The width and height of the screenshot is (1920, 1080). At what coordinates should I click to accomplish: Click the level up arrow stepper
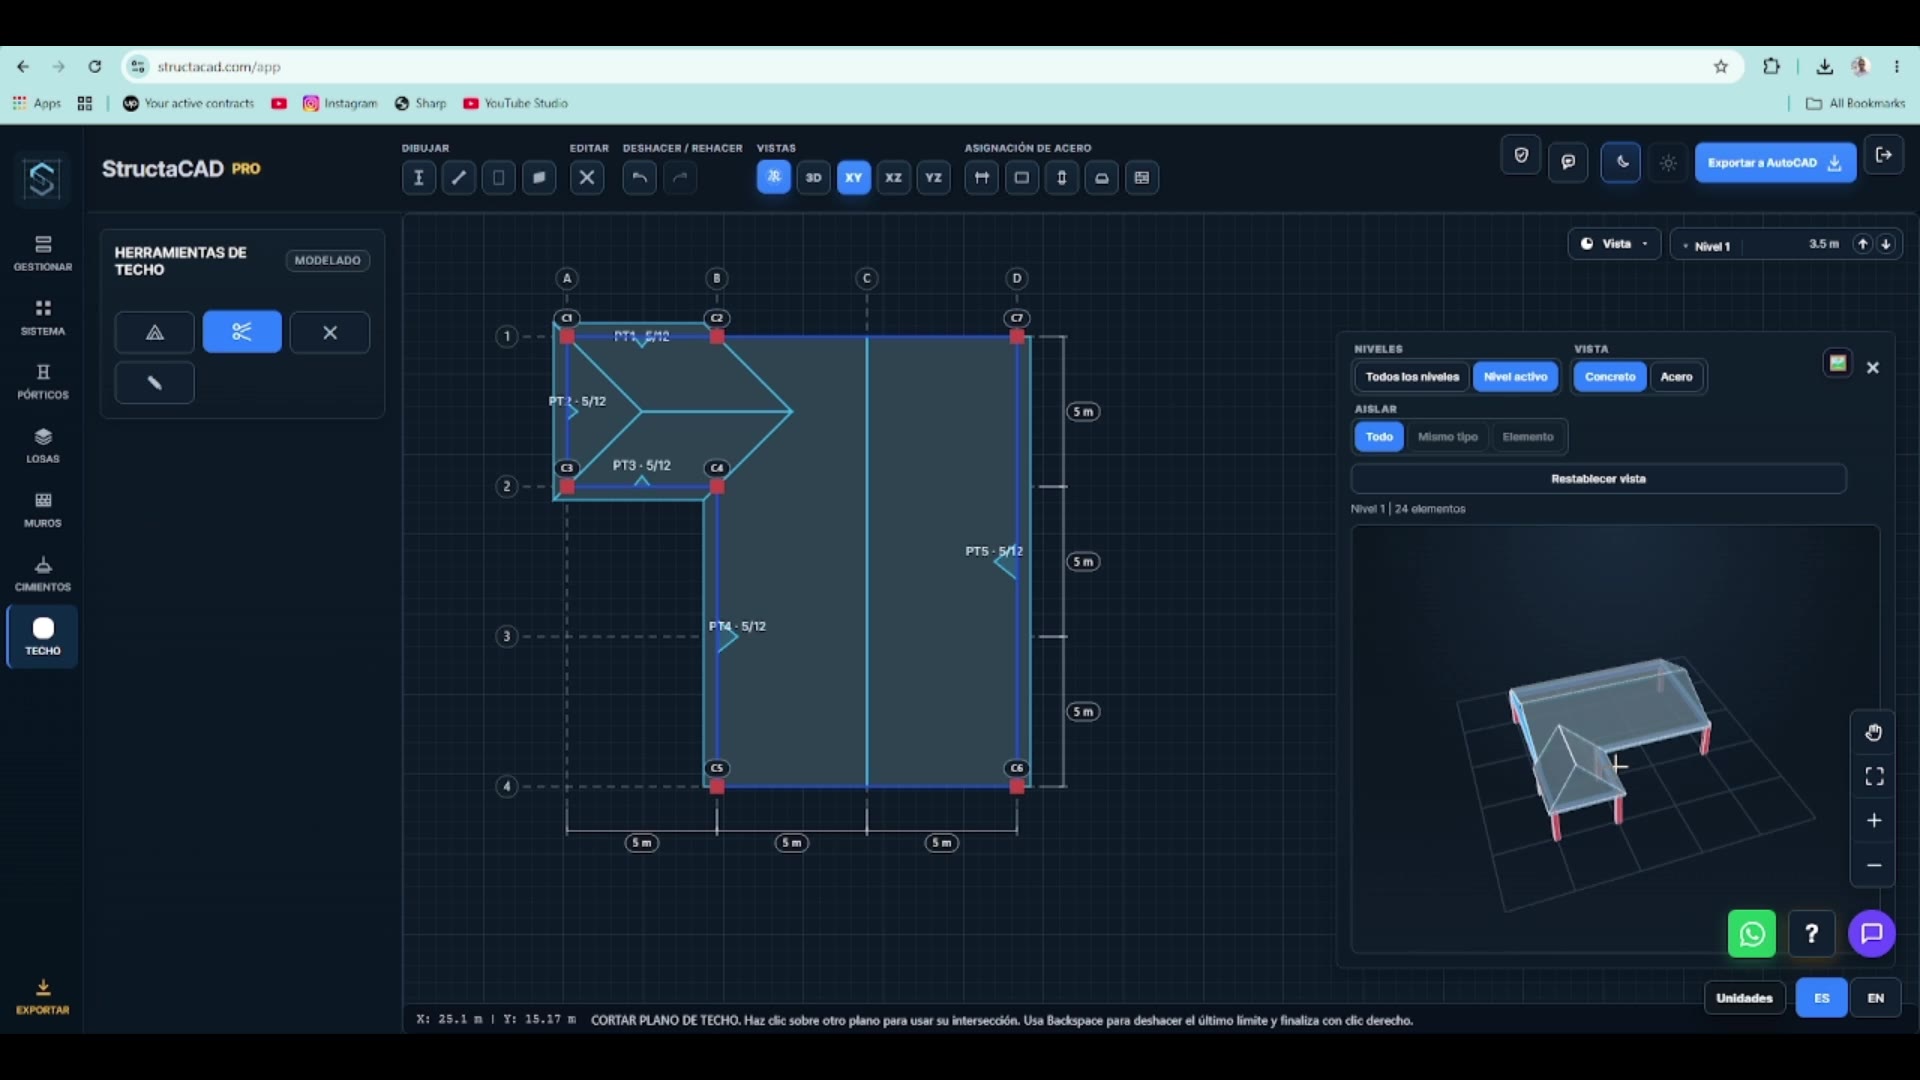click(x=1862, y=245)
